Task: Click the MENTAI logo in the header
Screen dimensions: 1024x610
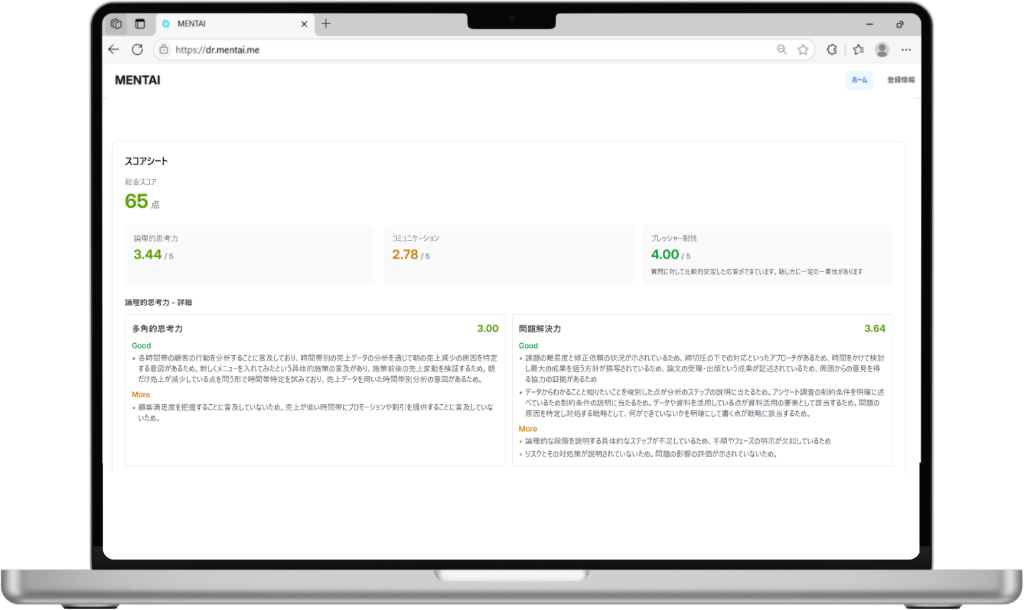Action: point(137,80)
